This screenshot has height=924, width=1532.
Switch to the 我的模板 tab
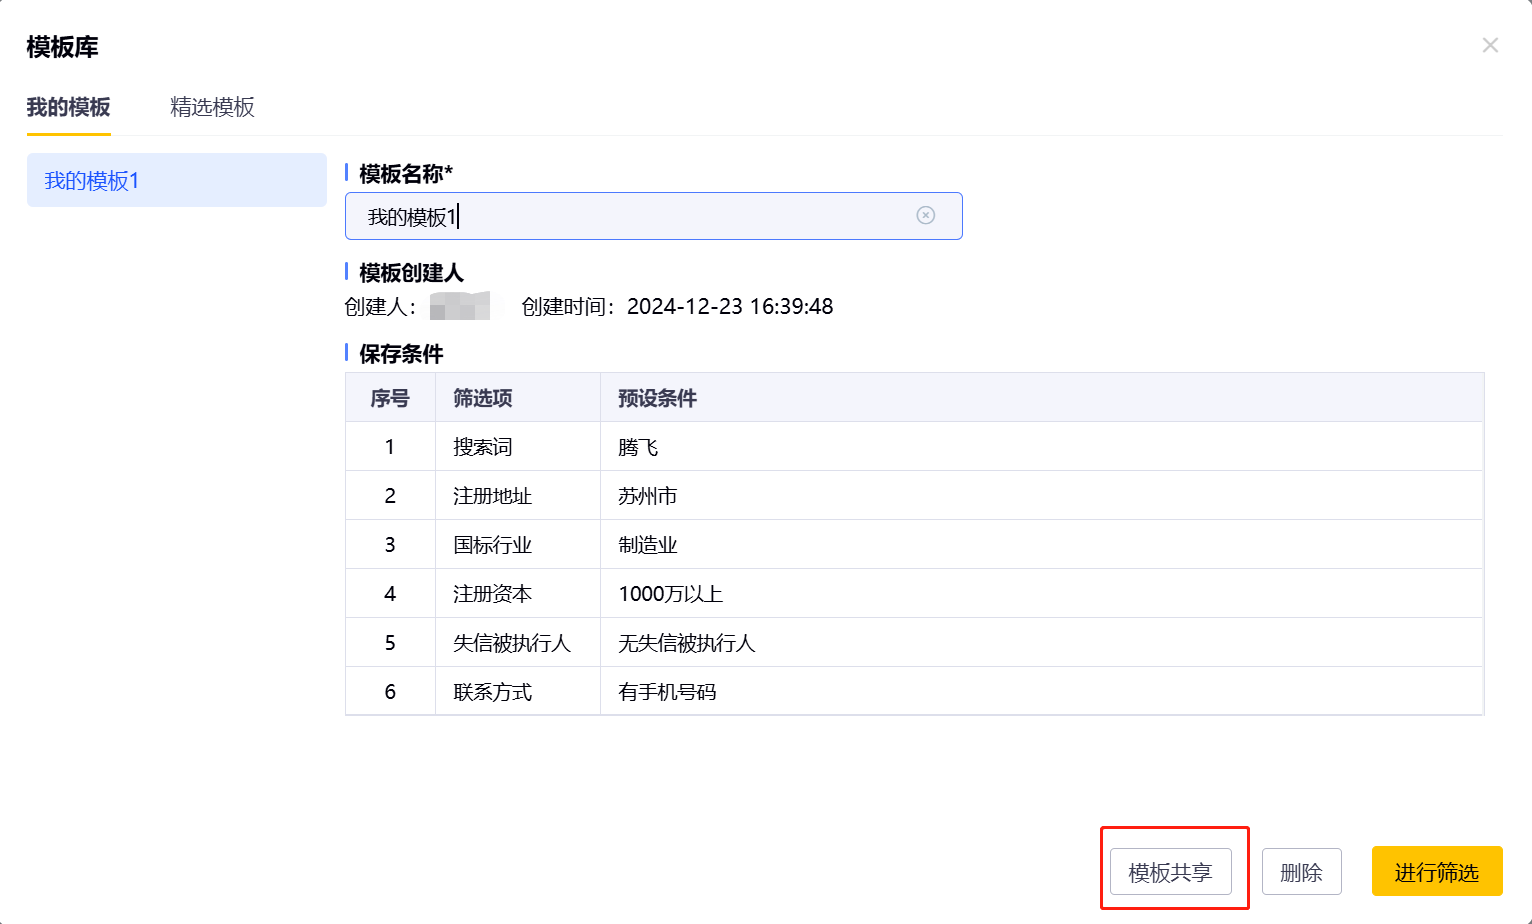[x=68, y=107]
